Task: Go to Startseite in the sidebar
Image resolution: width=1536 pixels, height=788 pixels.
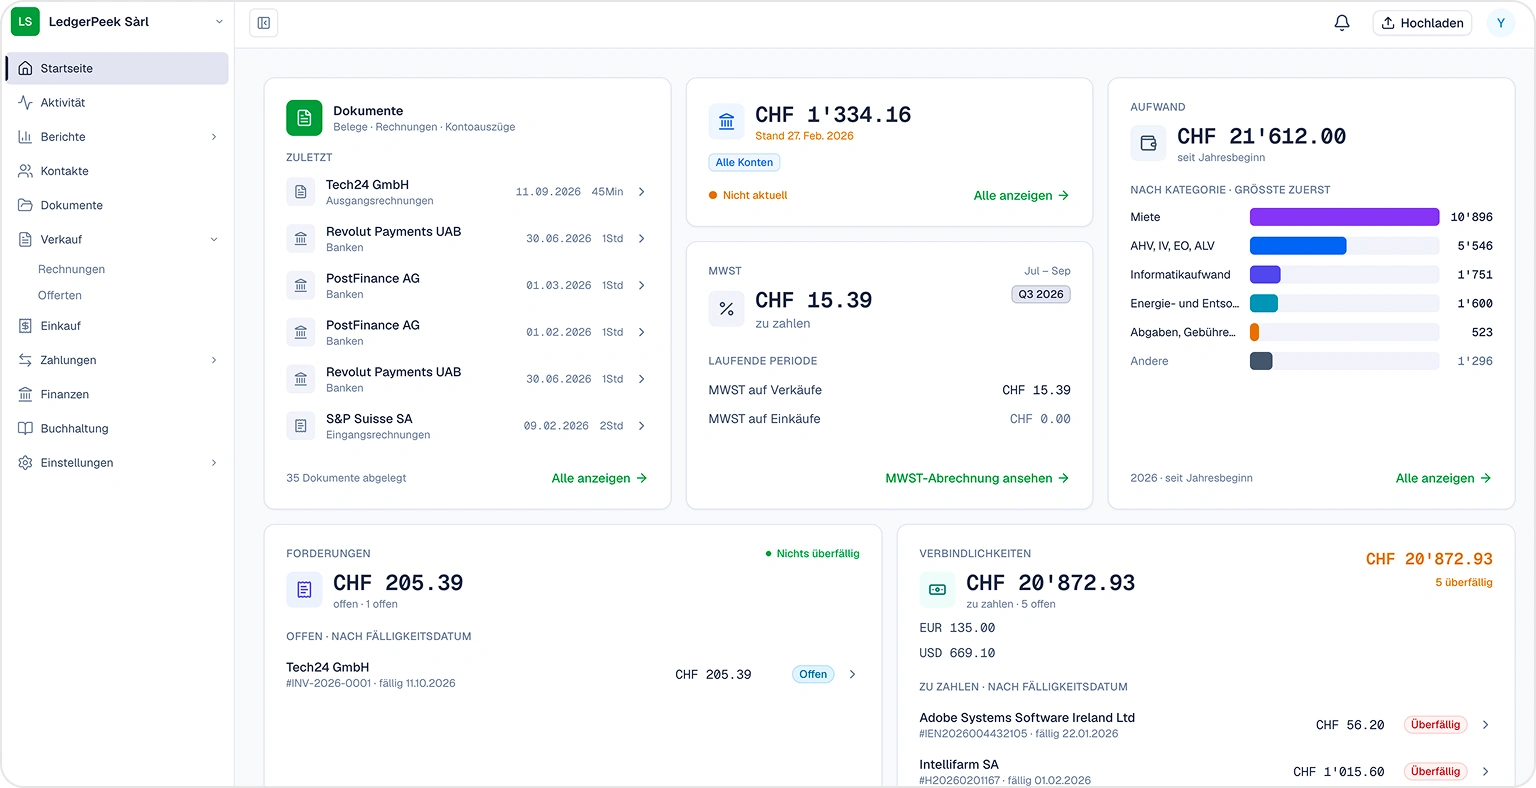Action: pos(118,68)
